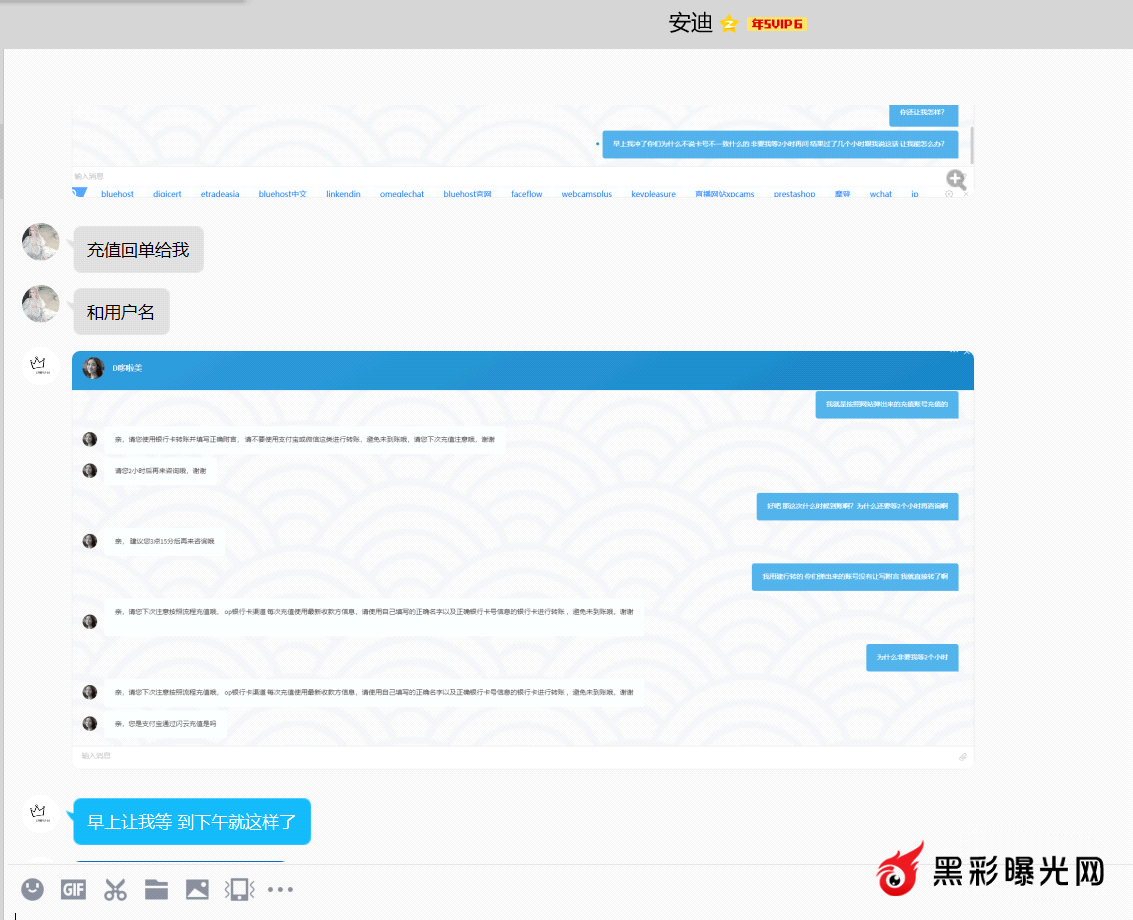This screenshot has height=920, width=1133.
Task: Click the paperclip icon in the large screenshot
Action: click(962, 757)
